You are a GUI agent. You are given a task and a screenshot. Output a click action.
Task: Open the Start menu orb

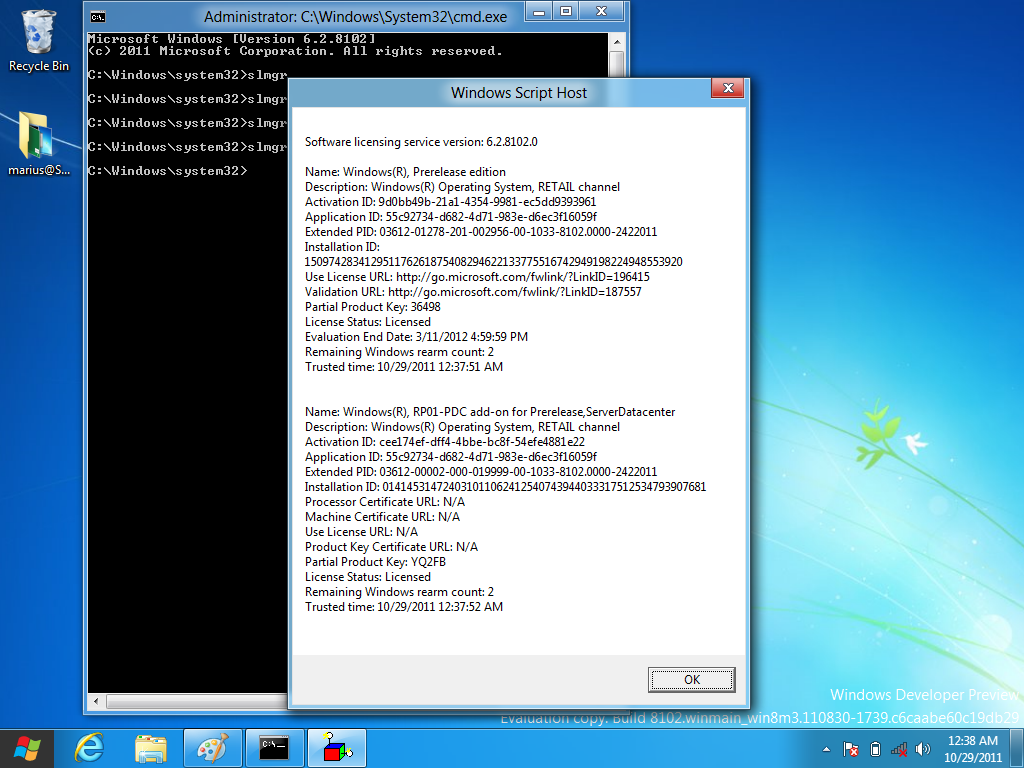coord(27,748)
